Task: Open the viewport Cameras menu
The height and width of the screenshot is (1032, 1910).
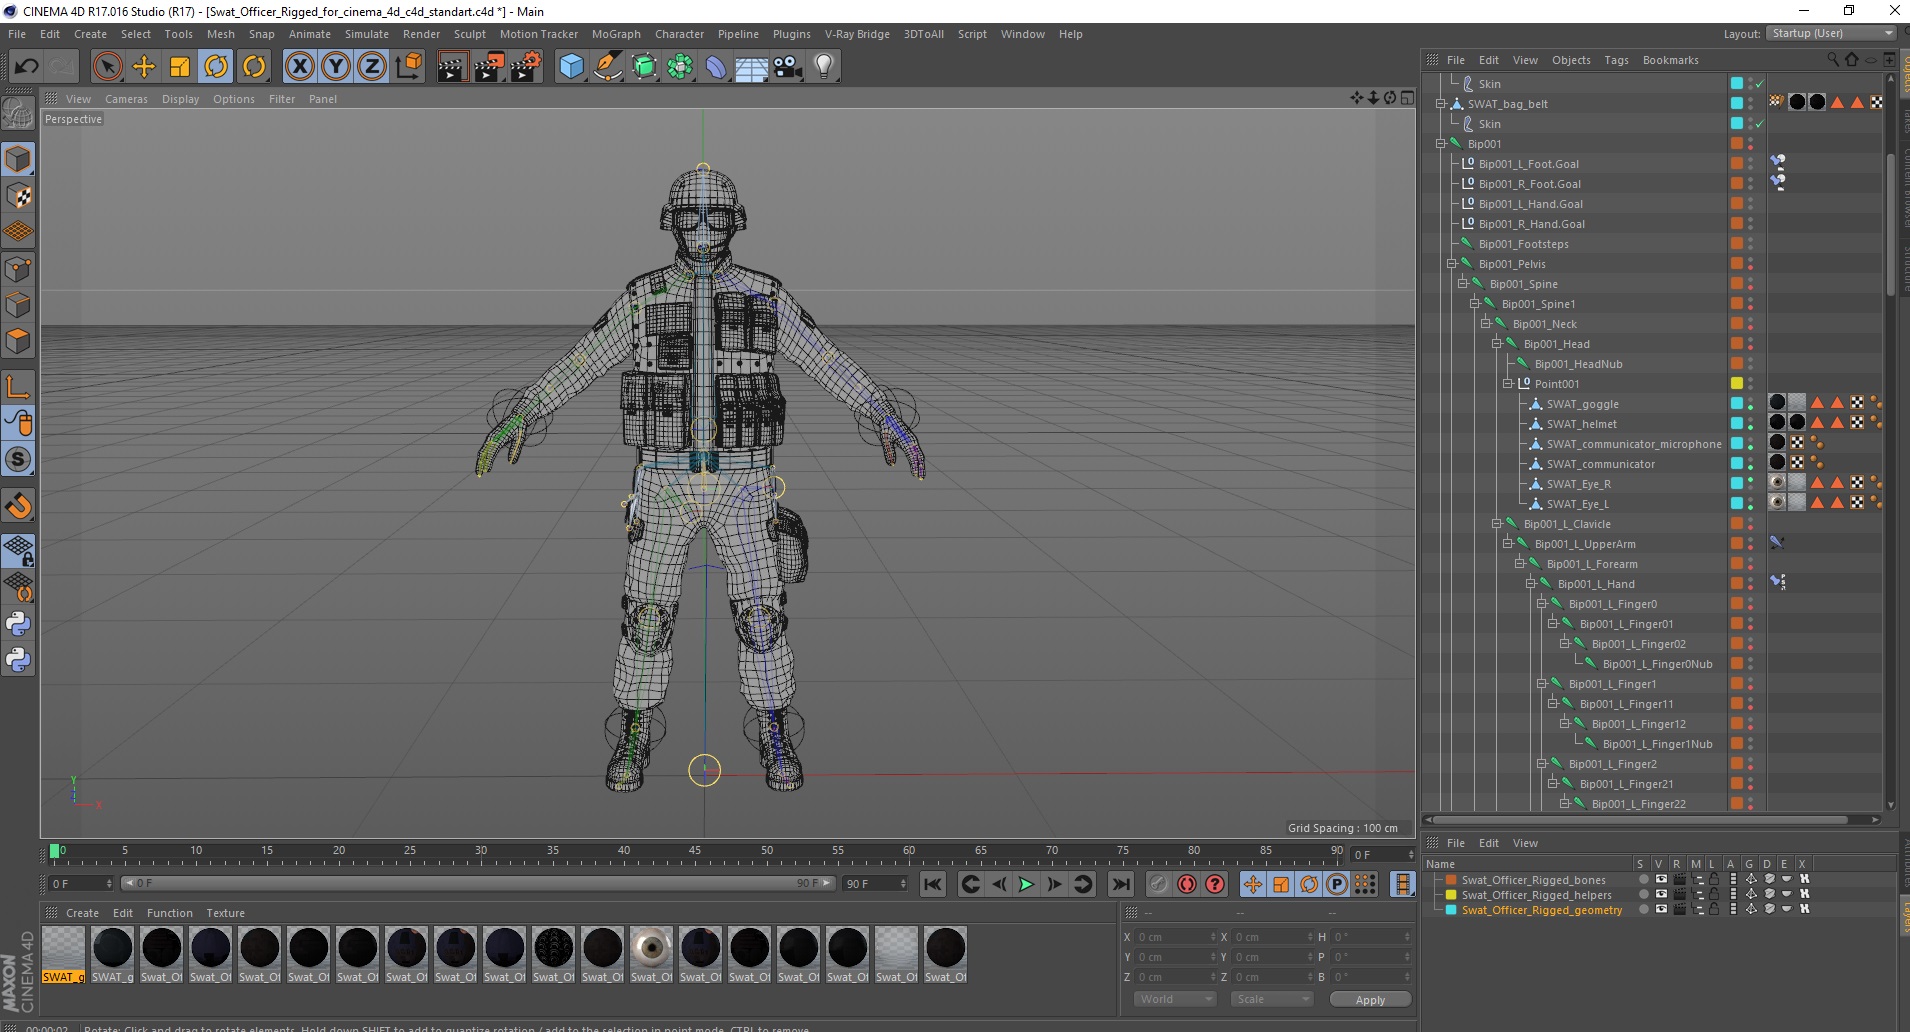Action: click(x=126, y=99)
